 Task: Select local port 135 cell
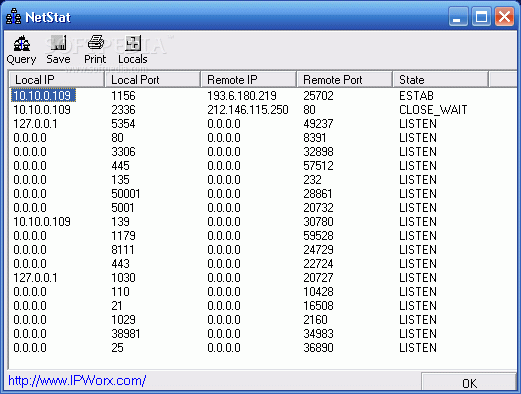[x=120, y=180]
